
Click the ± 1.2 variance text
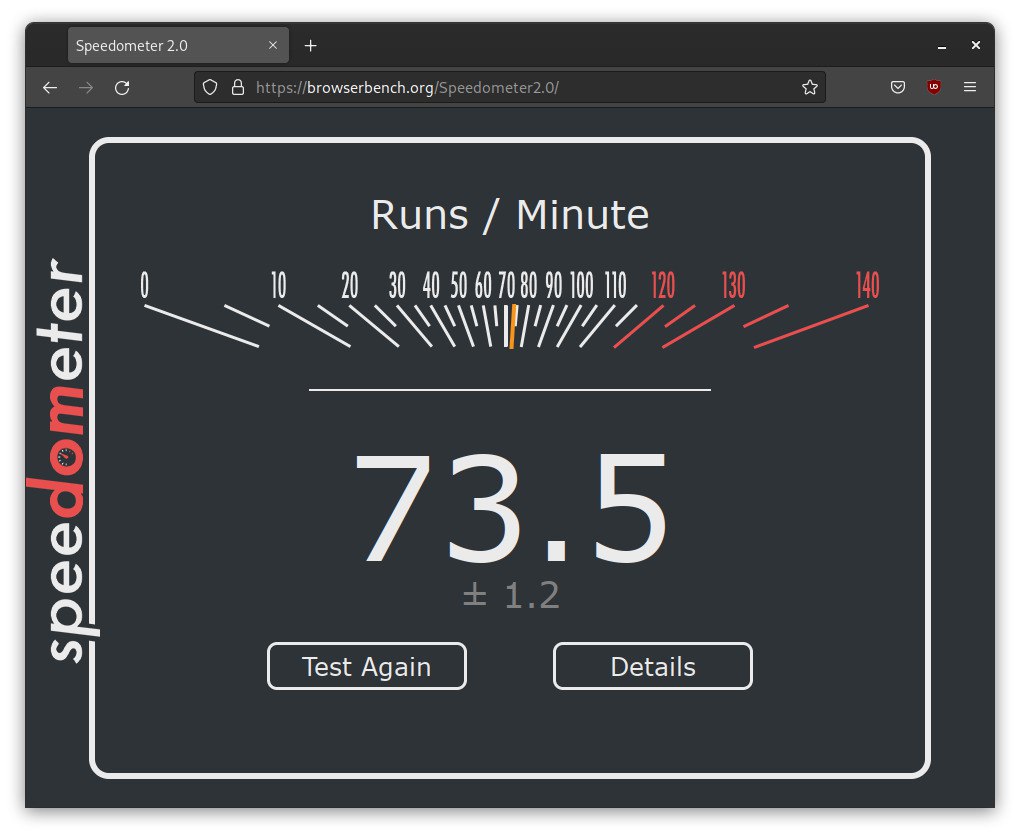(511, 595)
